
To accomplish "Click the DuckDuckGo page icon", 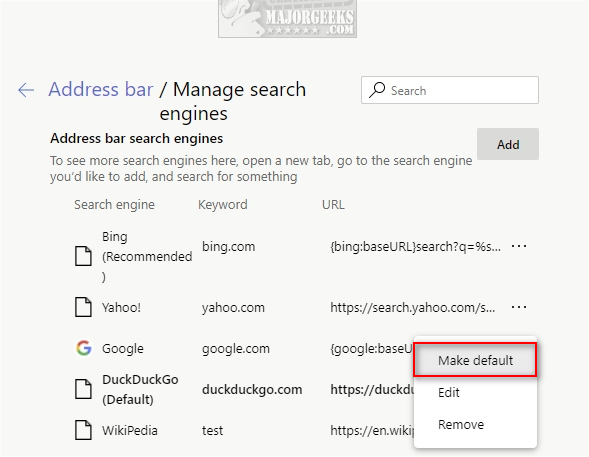I will (x=83, y=389).
